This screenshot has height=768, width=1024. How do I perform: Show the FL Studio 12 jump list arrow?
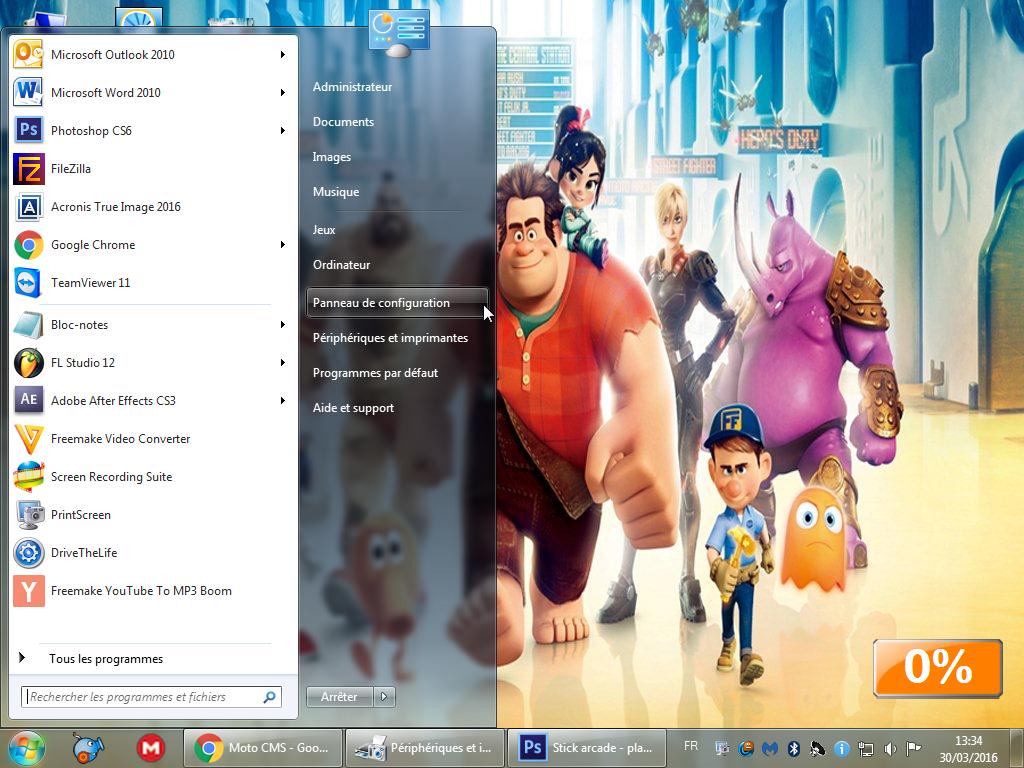pyautogui.click(x=283, y=362)
